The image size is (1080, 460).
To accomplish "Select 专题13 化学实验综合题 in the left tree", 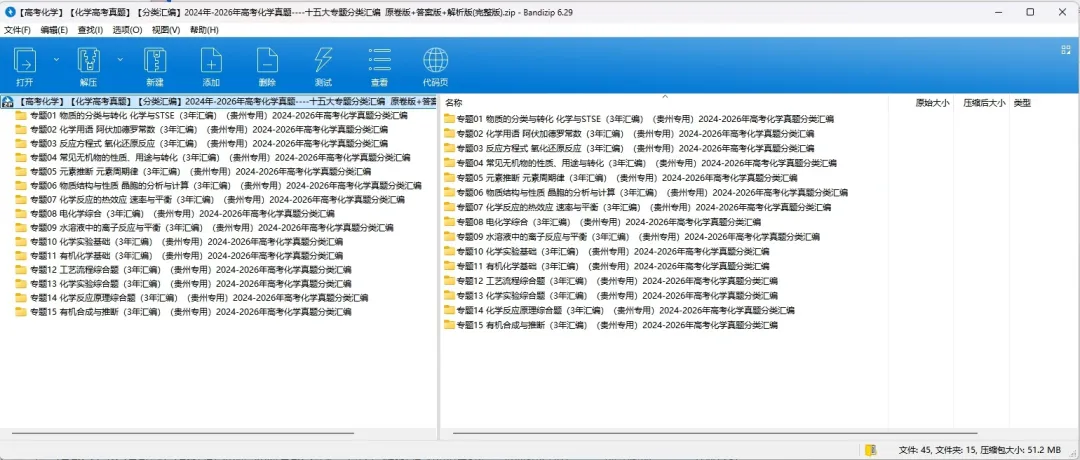I will pyautogui.click(x=183, y=284).
